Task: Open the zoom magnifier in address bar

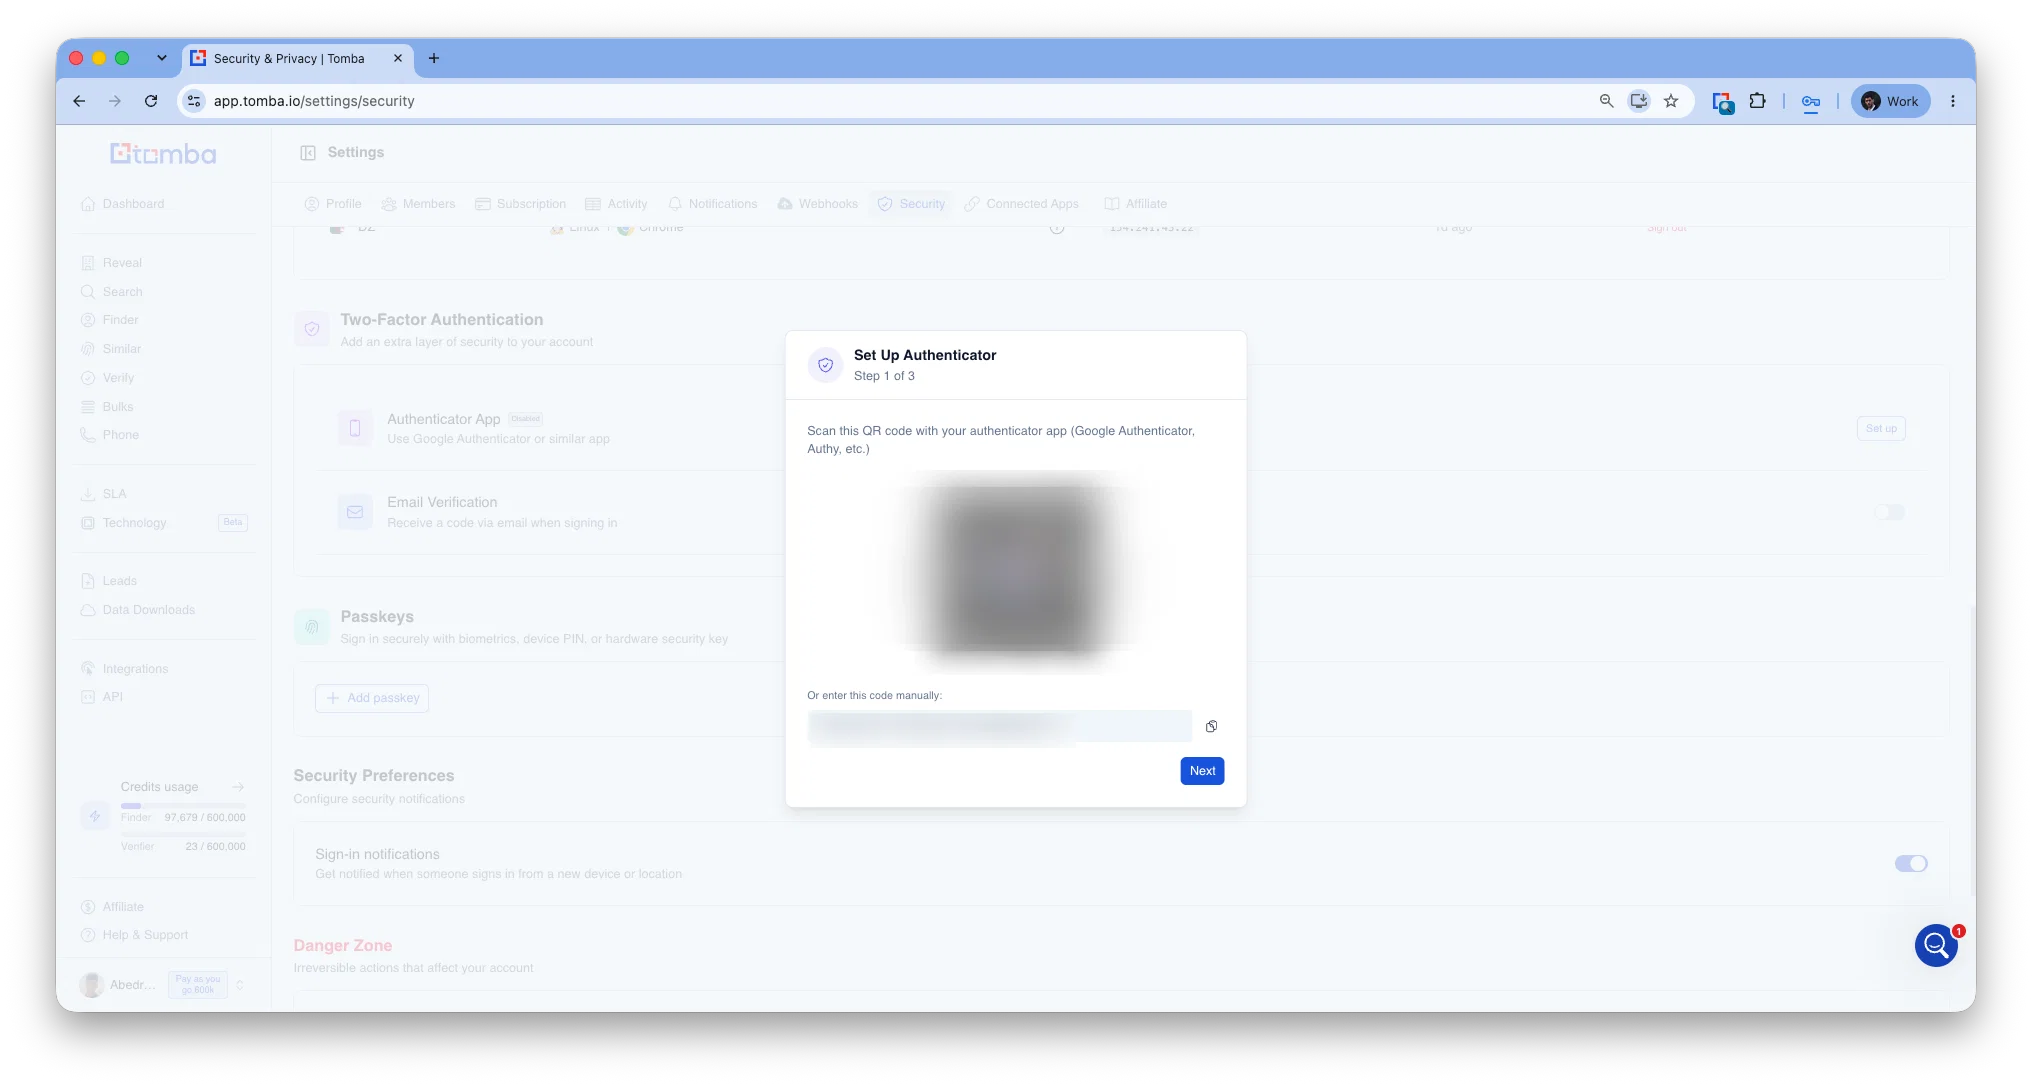Action: point(1606,101)
